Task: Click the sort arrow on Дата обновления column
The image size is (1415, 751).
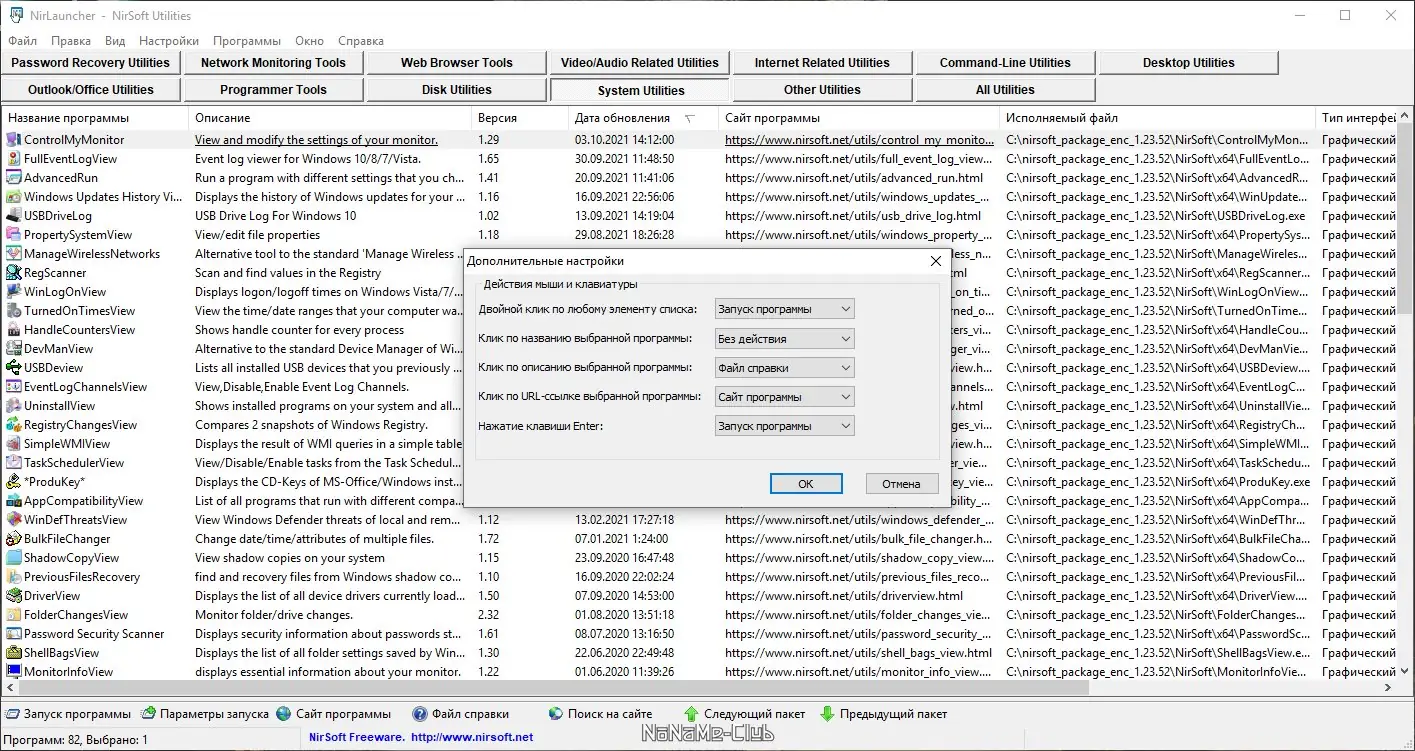Action: (689, 118)
